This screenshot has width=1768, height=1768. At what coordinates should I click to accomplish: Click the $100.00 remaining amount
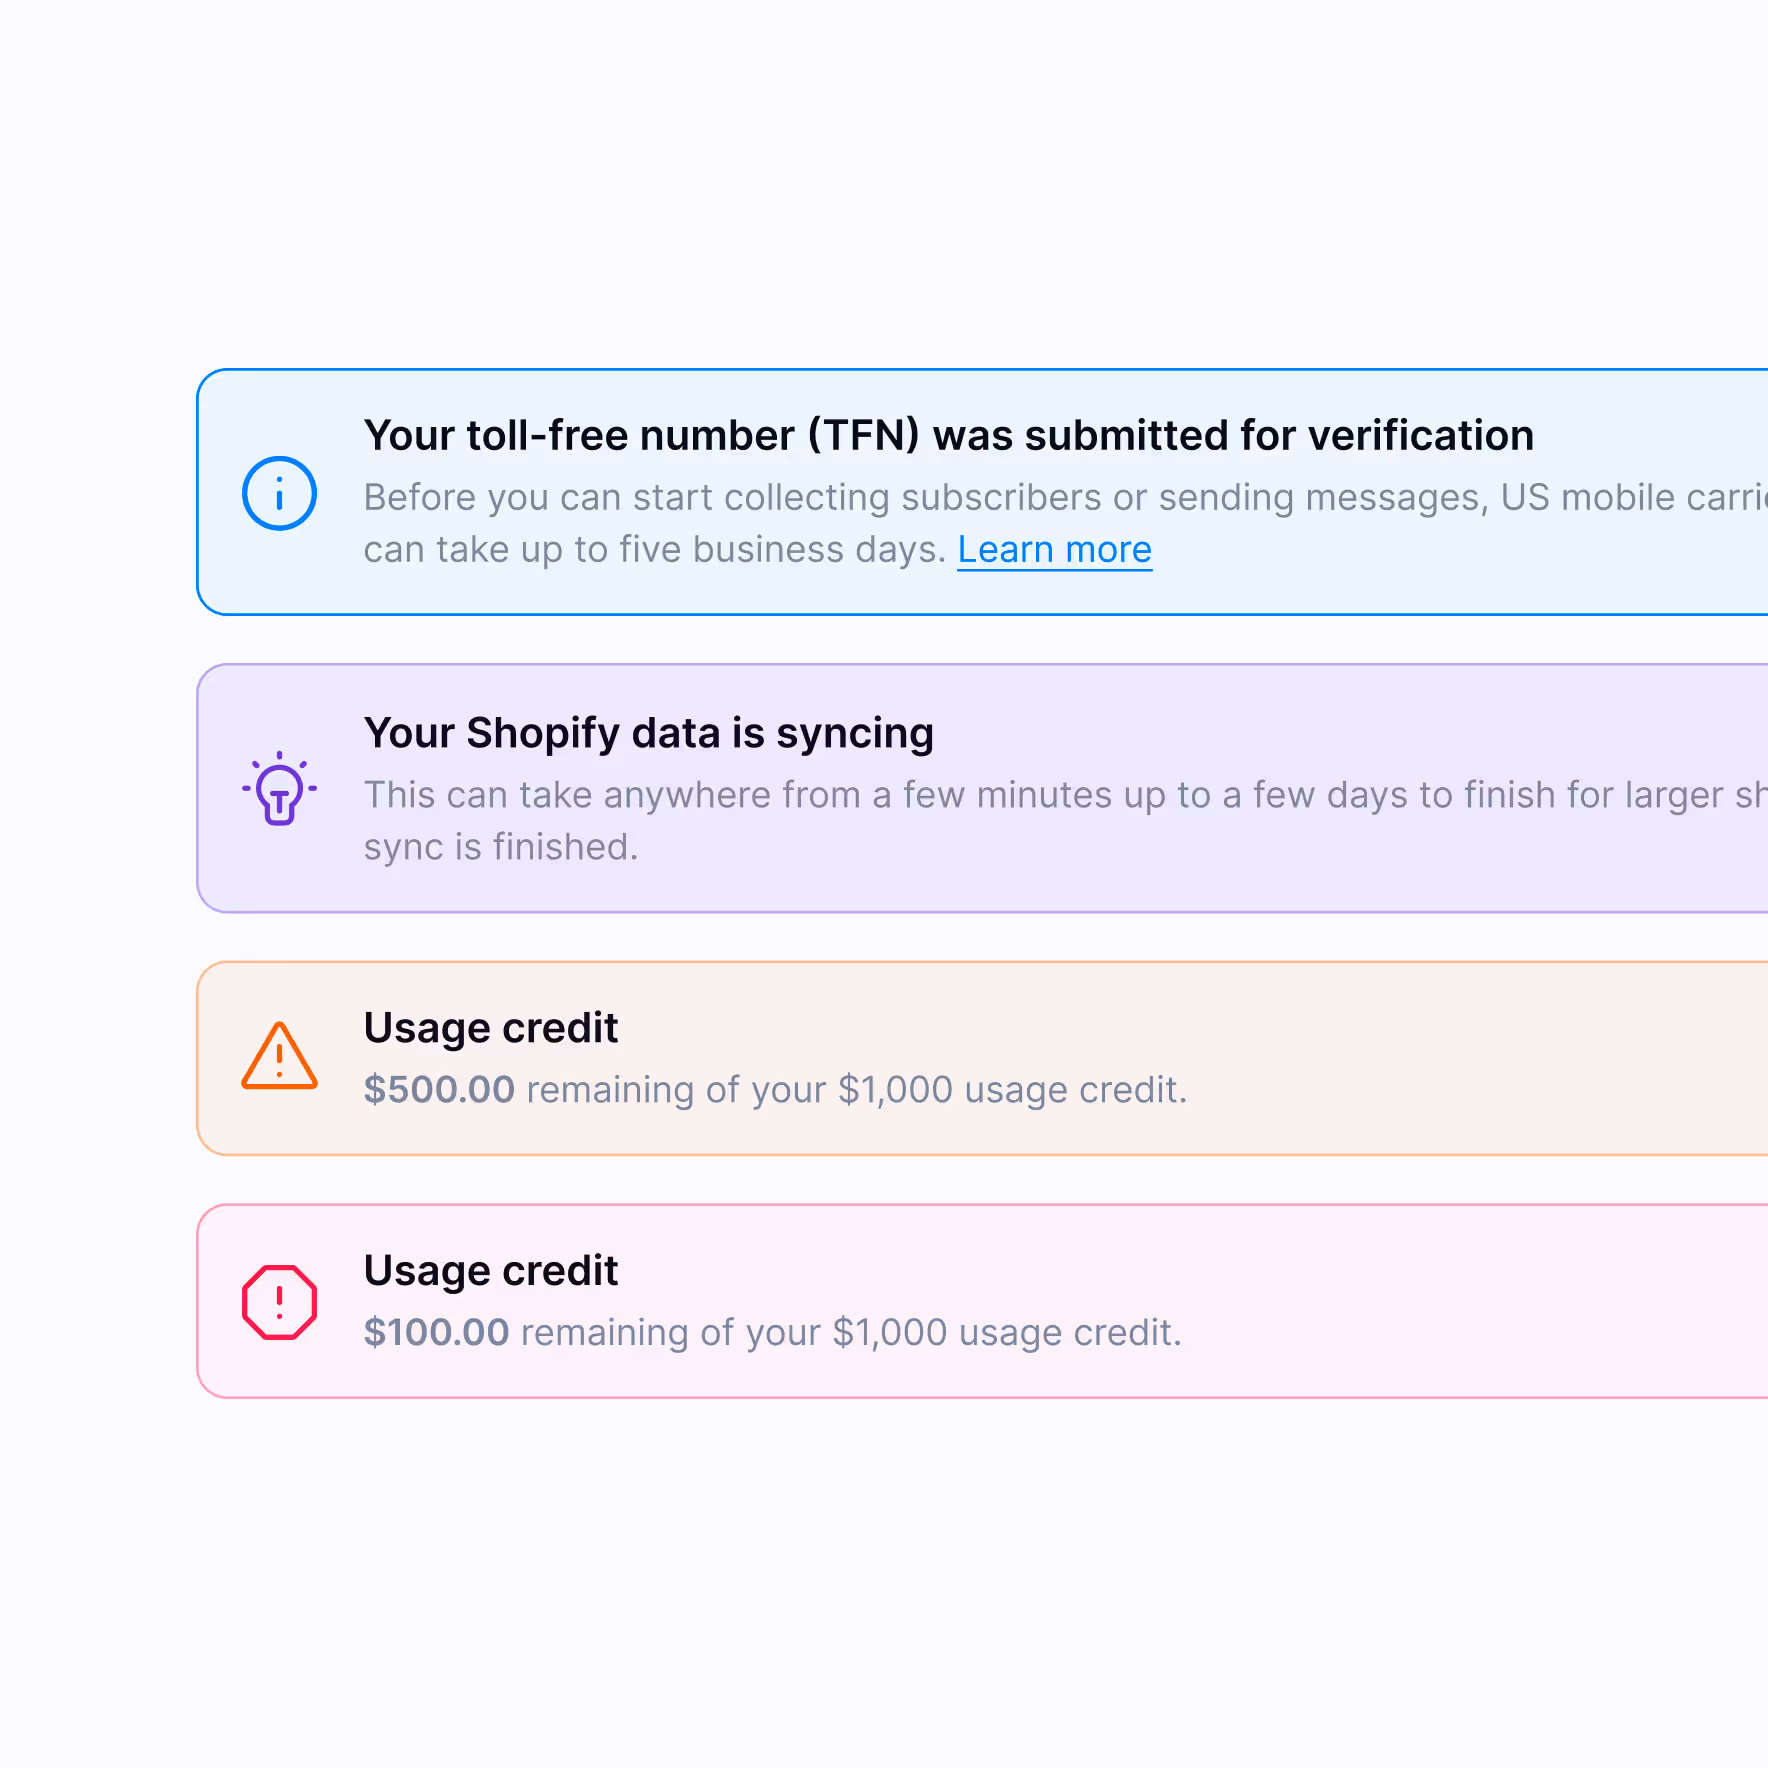pyautogui.click(x=436, y=1333)
